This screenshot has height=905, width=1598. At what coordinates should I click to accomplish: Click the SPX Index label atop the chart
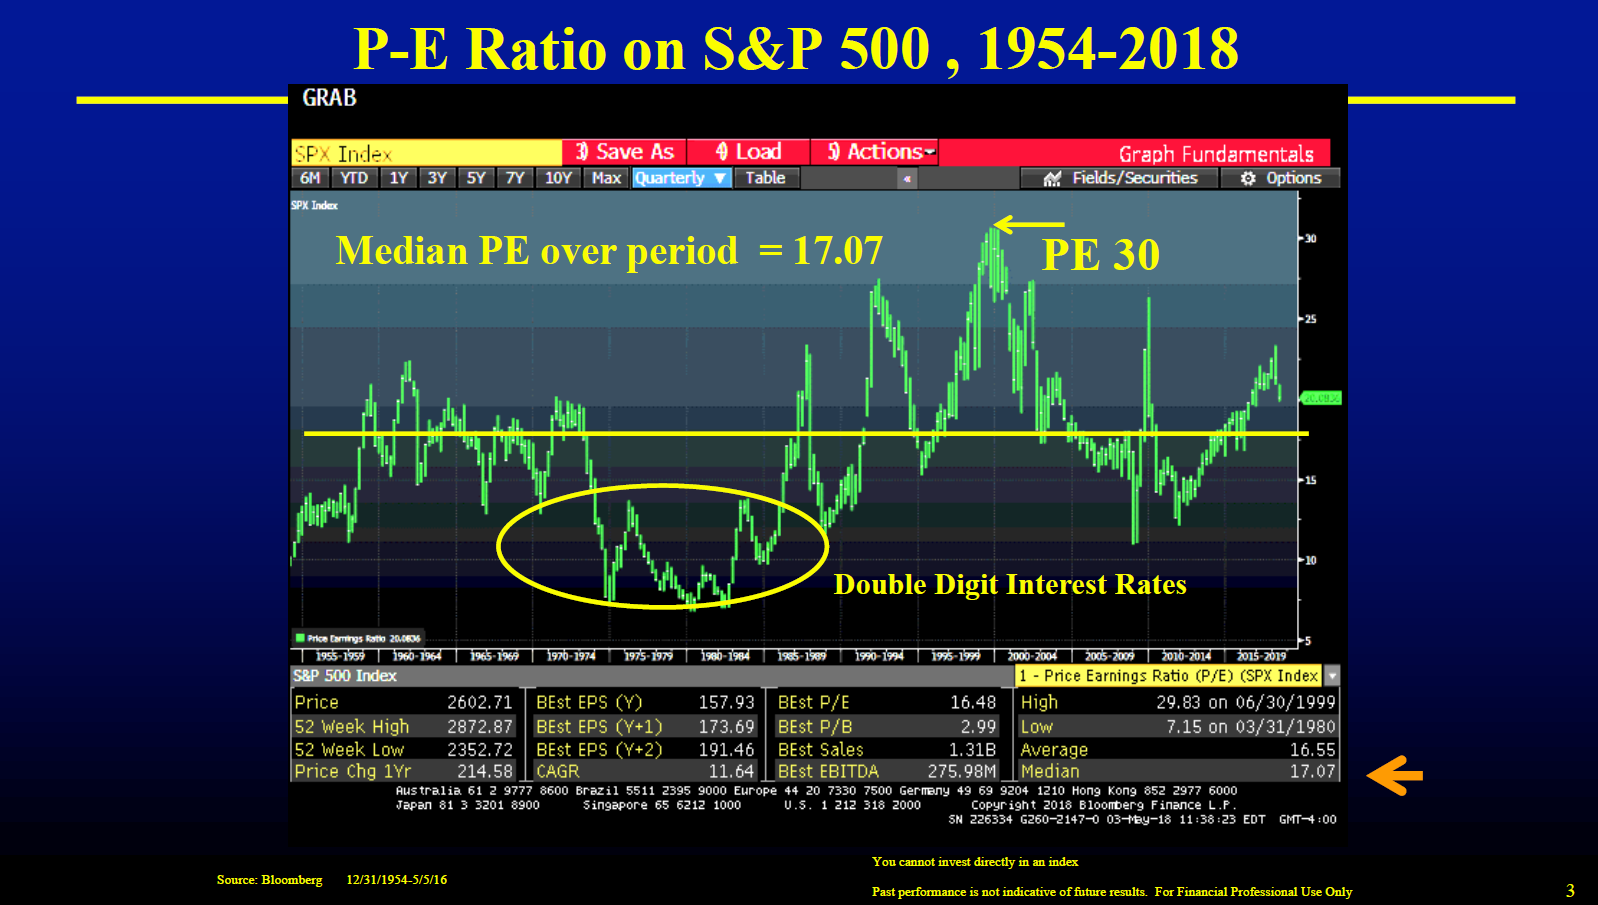314,205
